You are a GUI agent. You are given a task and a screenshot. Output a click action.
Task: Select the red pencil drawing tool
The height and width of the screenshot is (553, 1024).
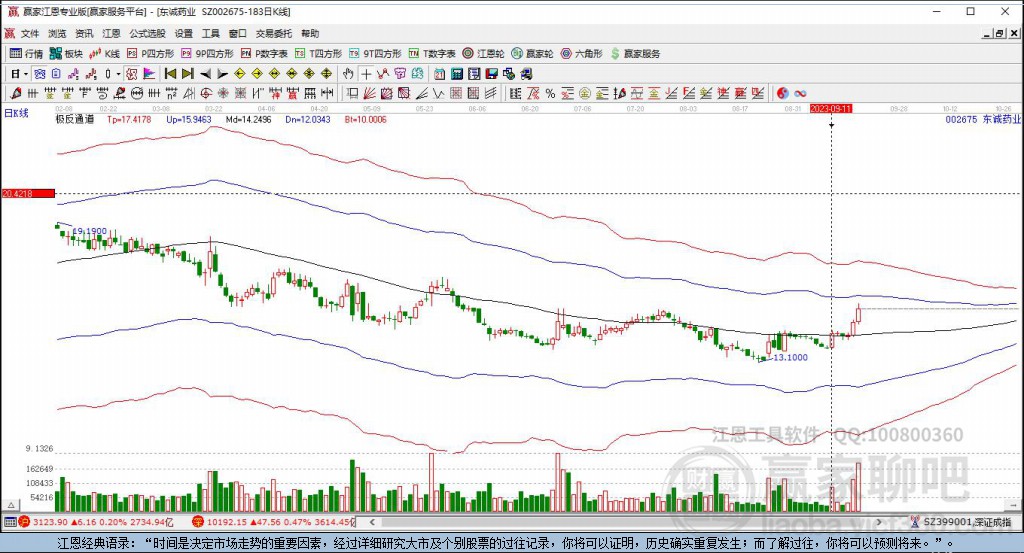coord(16,93)
